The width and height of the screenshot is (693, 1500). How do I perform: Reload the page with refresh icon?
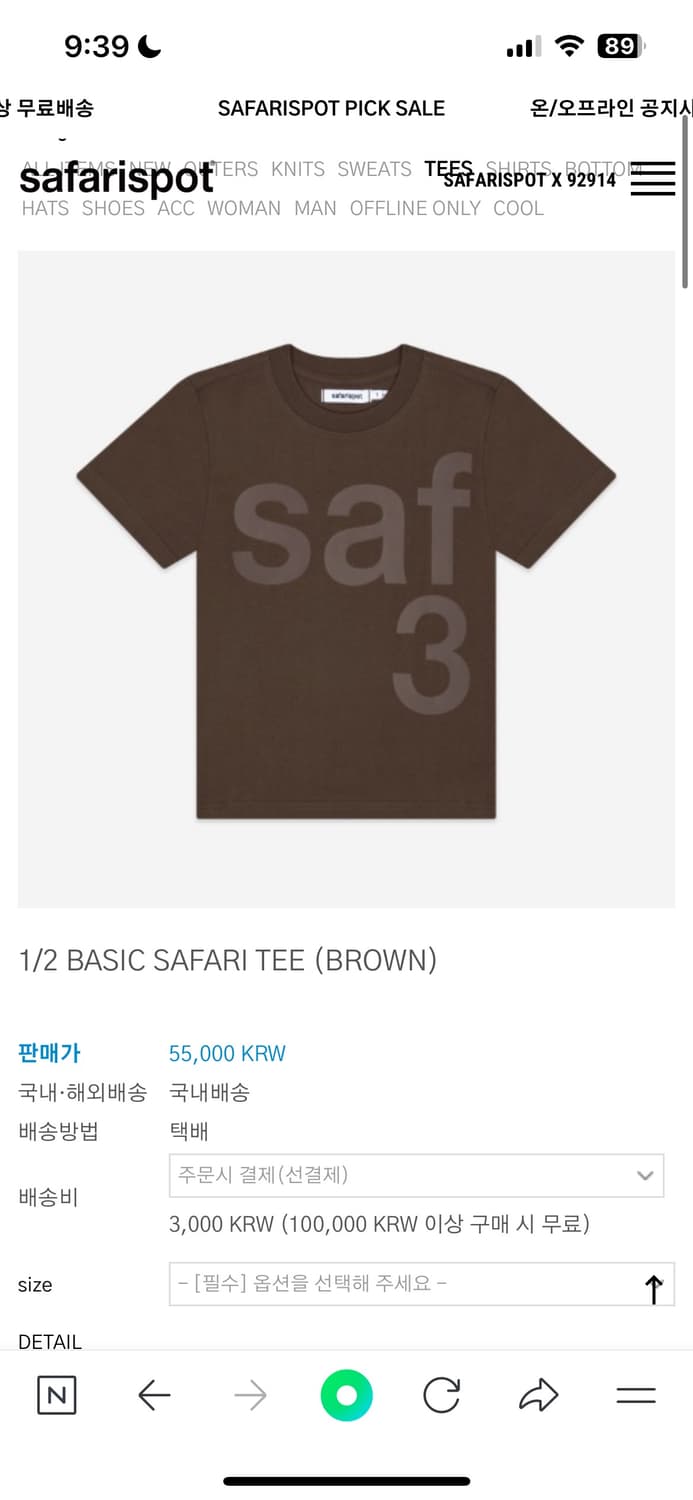point(441,1395)
